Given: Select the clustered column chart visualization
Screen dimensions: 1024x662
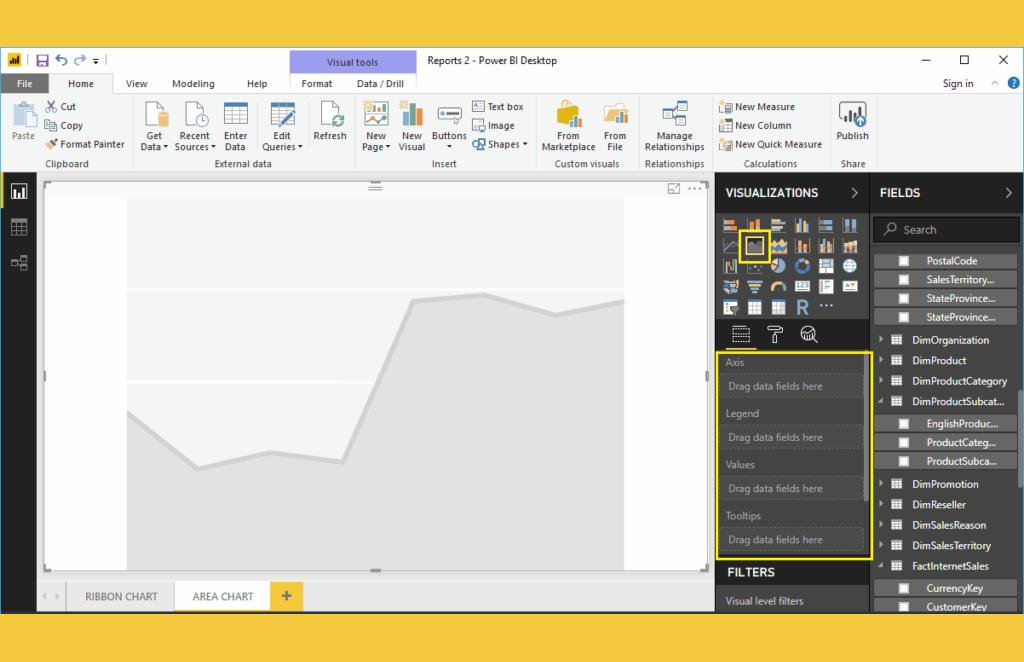Looking at the screenshot, I should [802, 226].
